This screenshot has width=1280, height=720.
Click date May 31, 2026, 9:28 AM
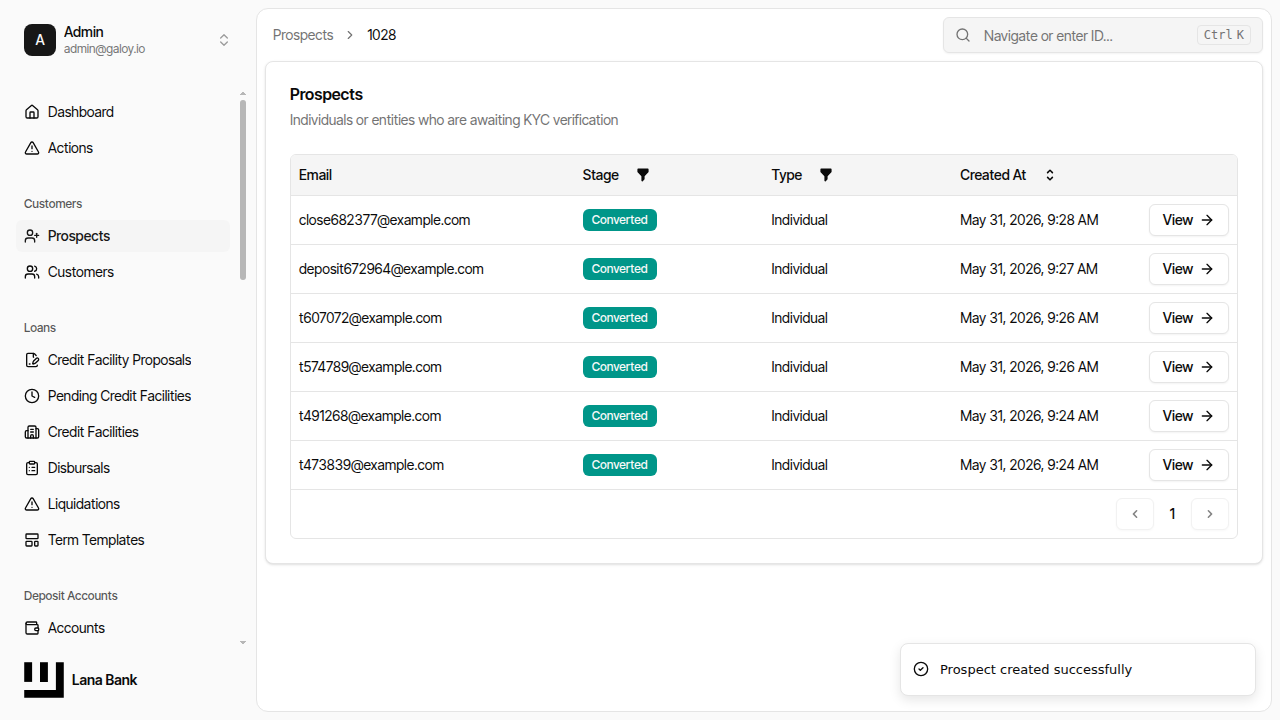point(1029,220)
